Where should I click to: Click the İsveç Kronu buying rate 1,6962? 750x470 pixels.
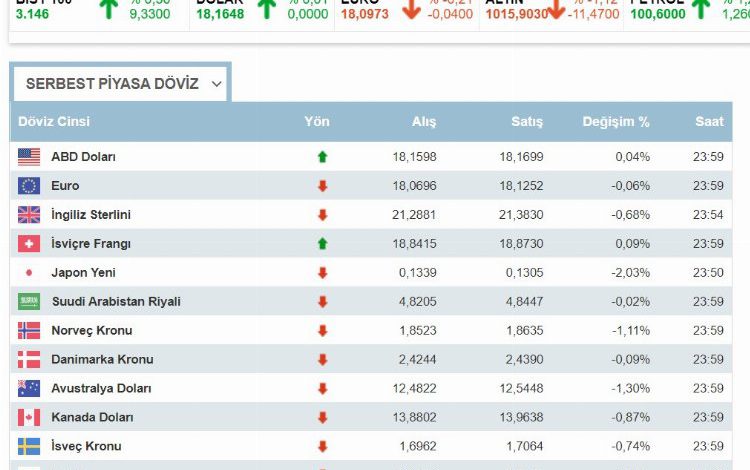point(418,446)
